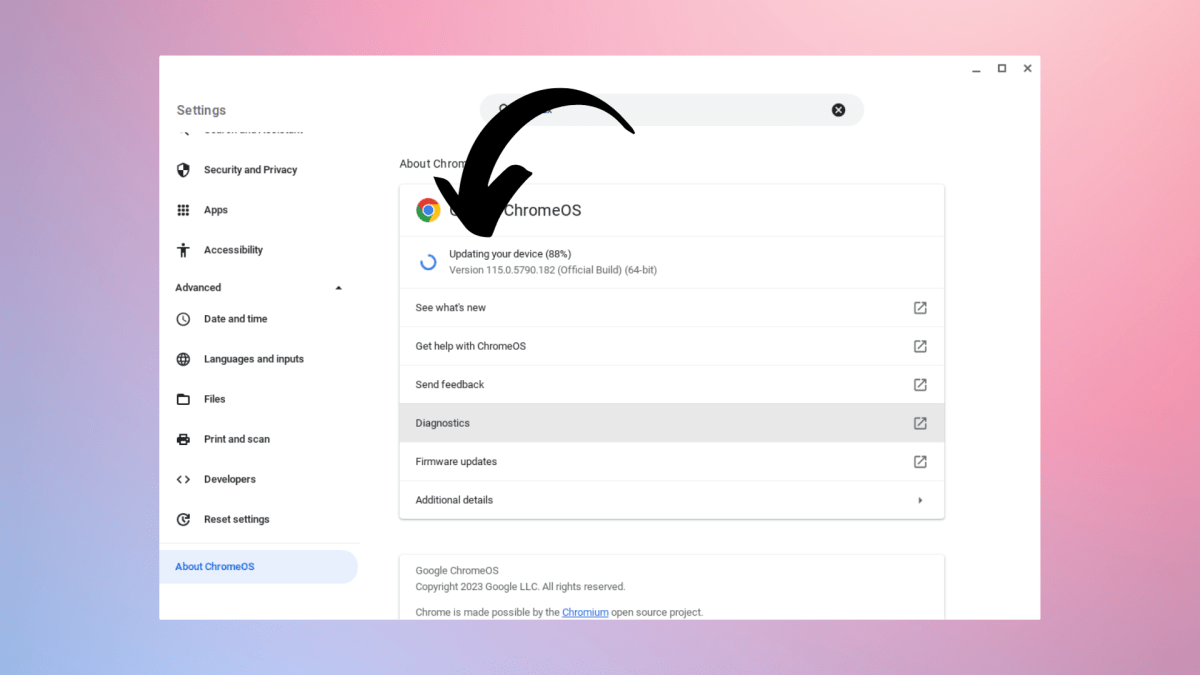Click external link icon for Send feedback
Image resolution: width=1200 pixels, height=675 pixels.
pyautogui.click(x=920, y=385)
